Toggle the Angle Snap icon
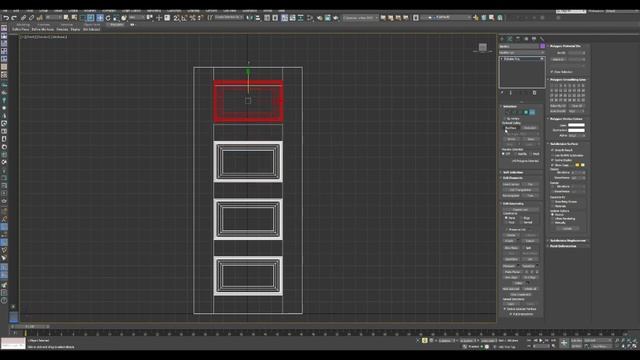 [184, 18]
